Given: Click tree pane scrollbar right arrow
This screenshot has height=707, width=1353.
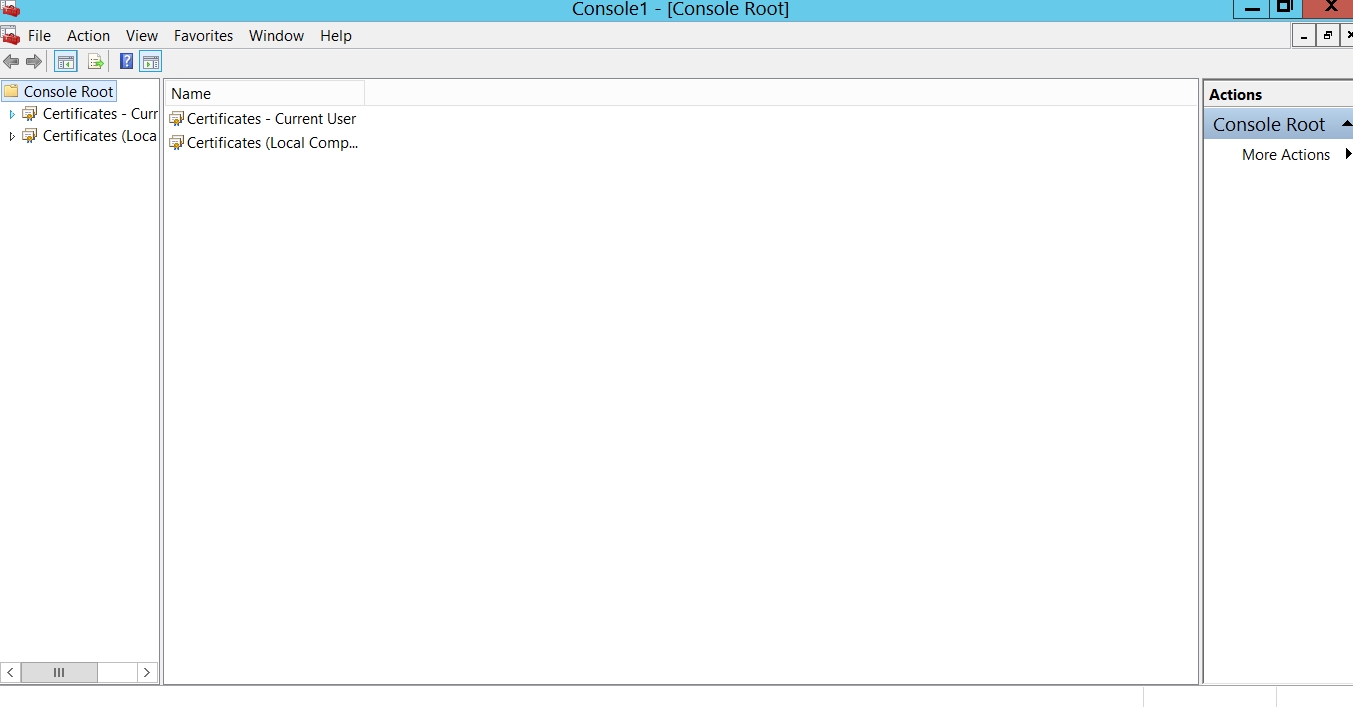Looking at the screenshot, I should point(147,673).
